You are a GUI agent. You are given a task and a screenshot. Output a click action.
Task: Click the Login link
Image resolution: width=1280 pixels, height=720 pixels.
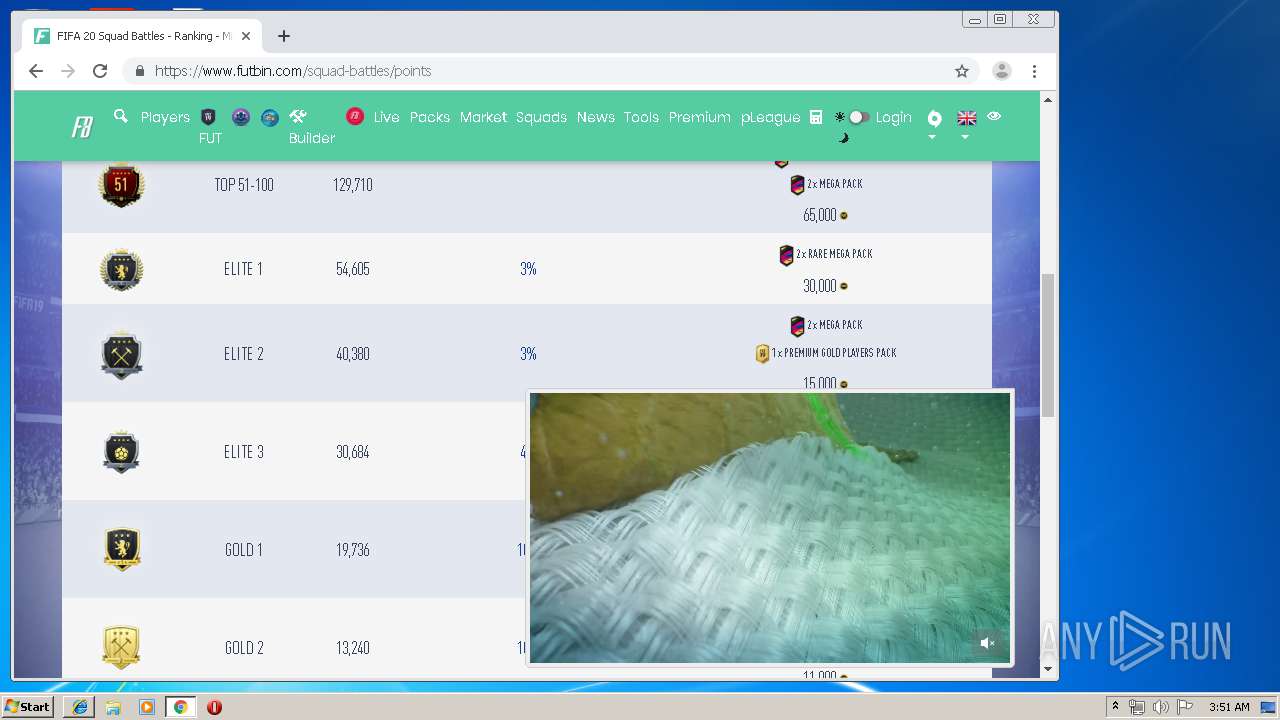[x=893, y=117]
